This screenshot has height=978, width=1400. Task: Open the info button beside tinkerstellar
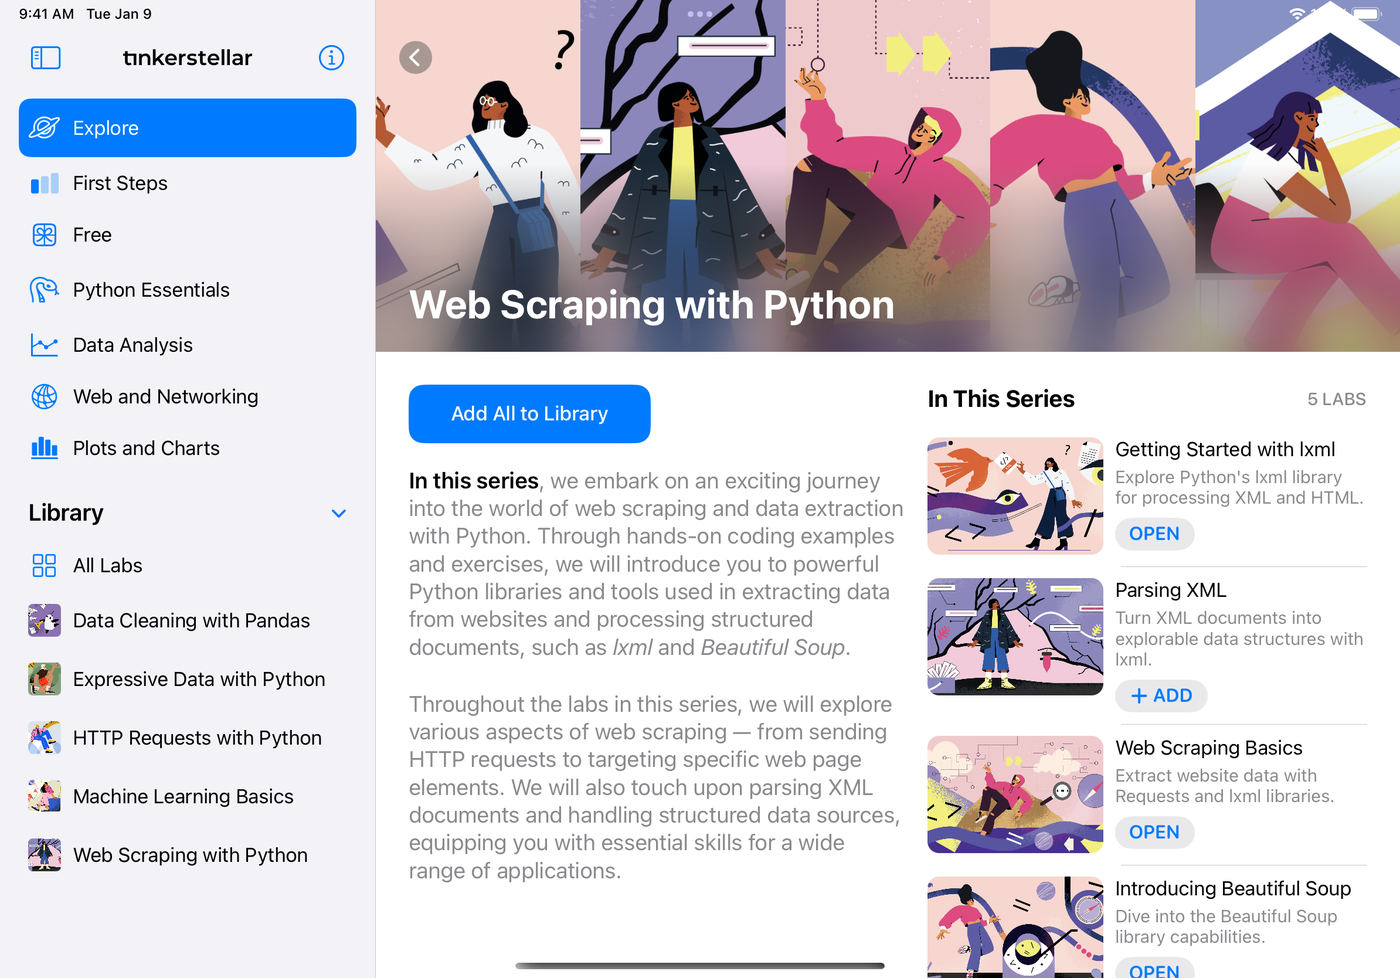(331, 58)
